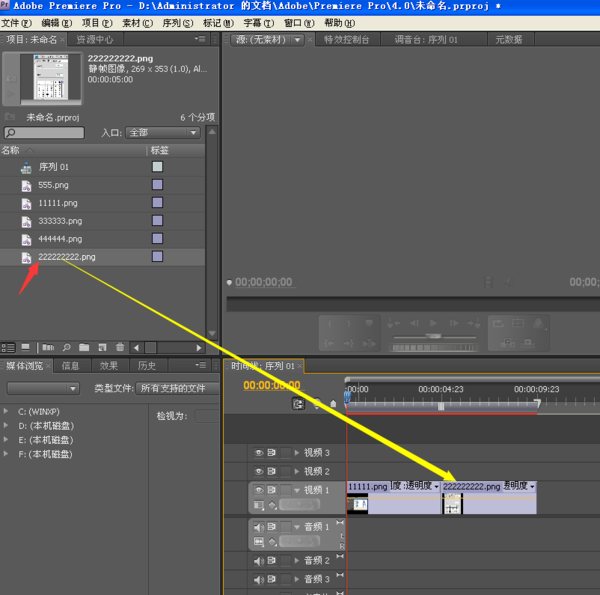Delete selected item with trash icon
This screenshot has width=600, height=595.
[120, 347]
